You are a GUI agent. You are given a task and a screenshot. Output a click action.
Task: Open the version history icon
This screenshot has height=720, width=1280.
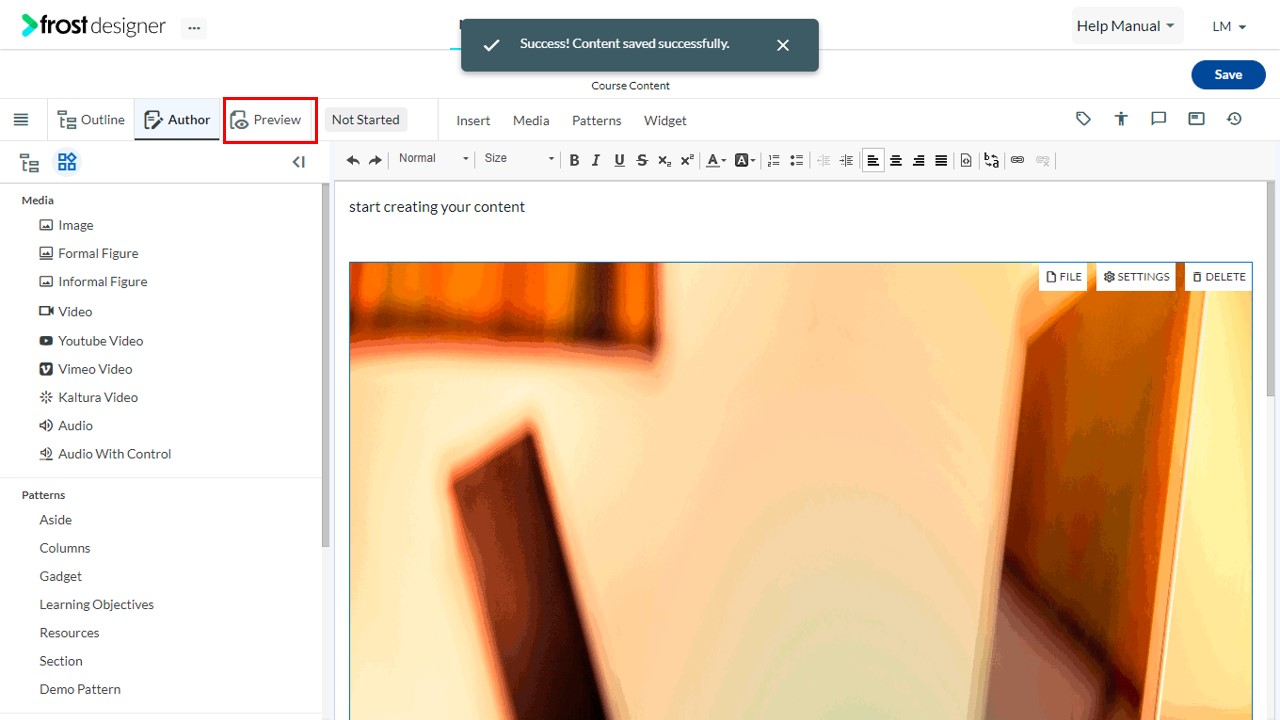(1234, 119)
